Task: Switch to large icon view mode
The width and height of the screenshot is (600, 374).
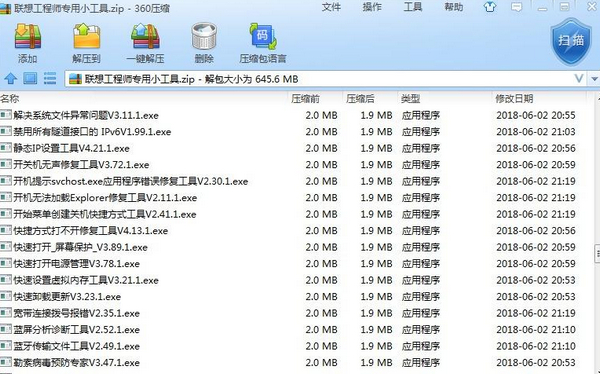Action: coord(30,78)
